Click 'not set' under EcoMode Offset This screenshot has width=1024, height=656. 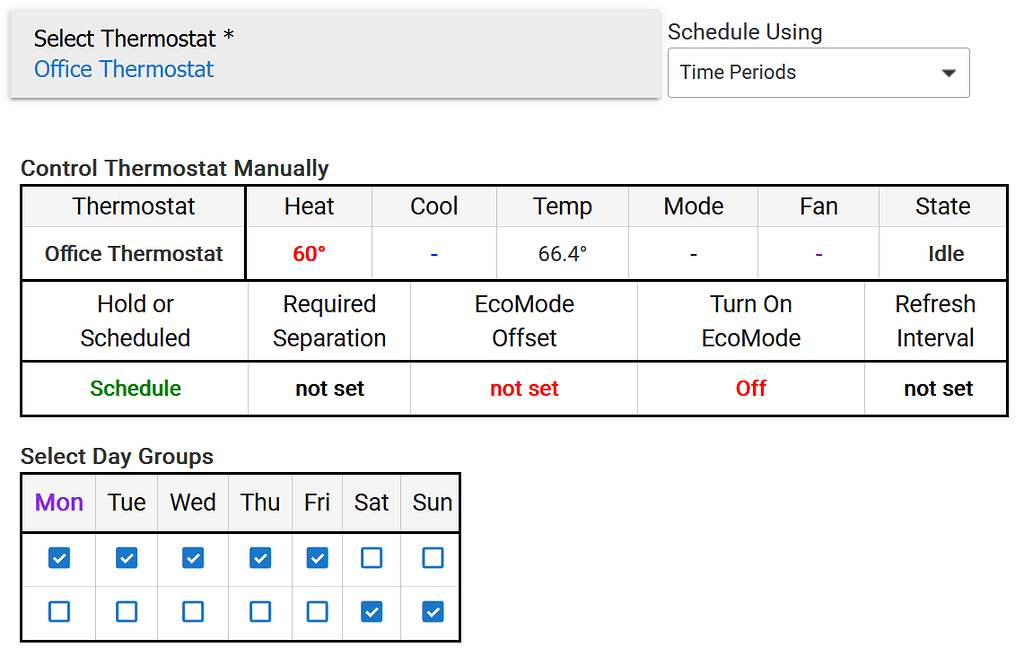(x=524, y=388)
